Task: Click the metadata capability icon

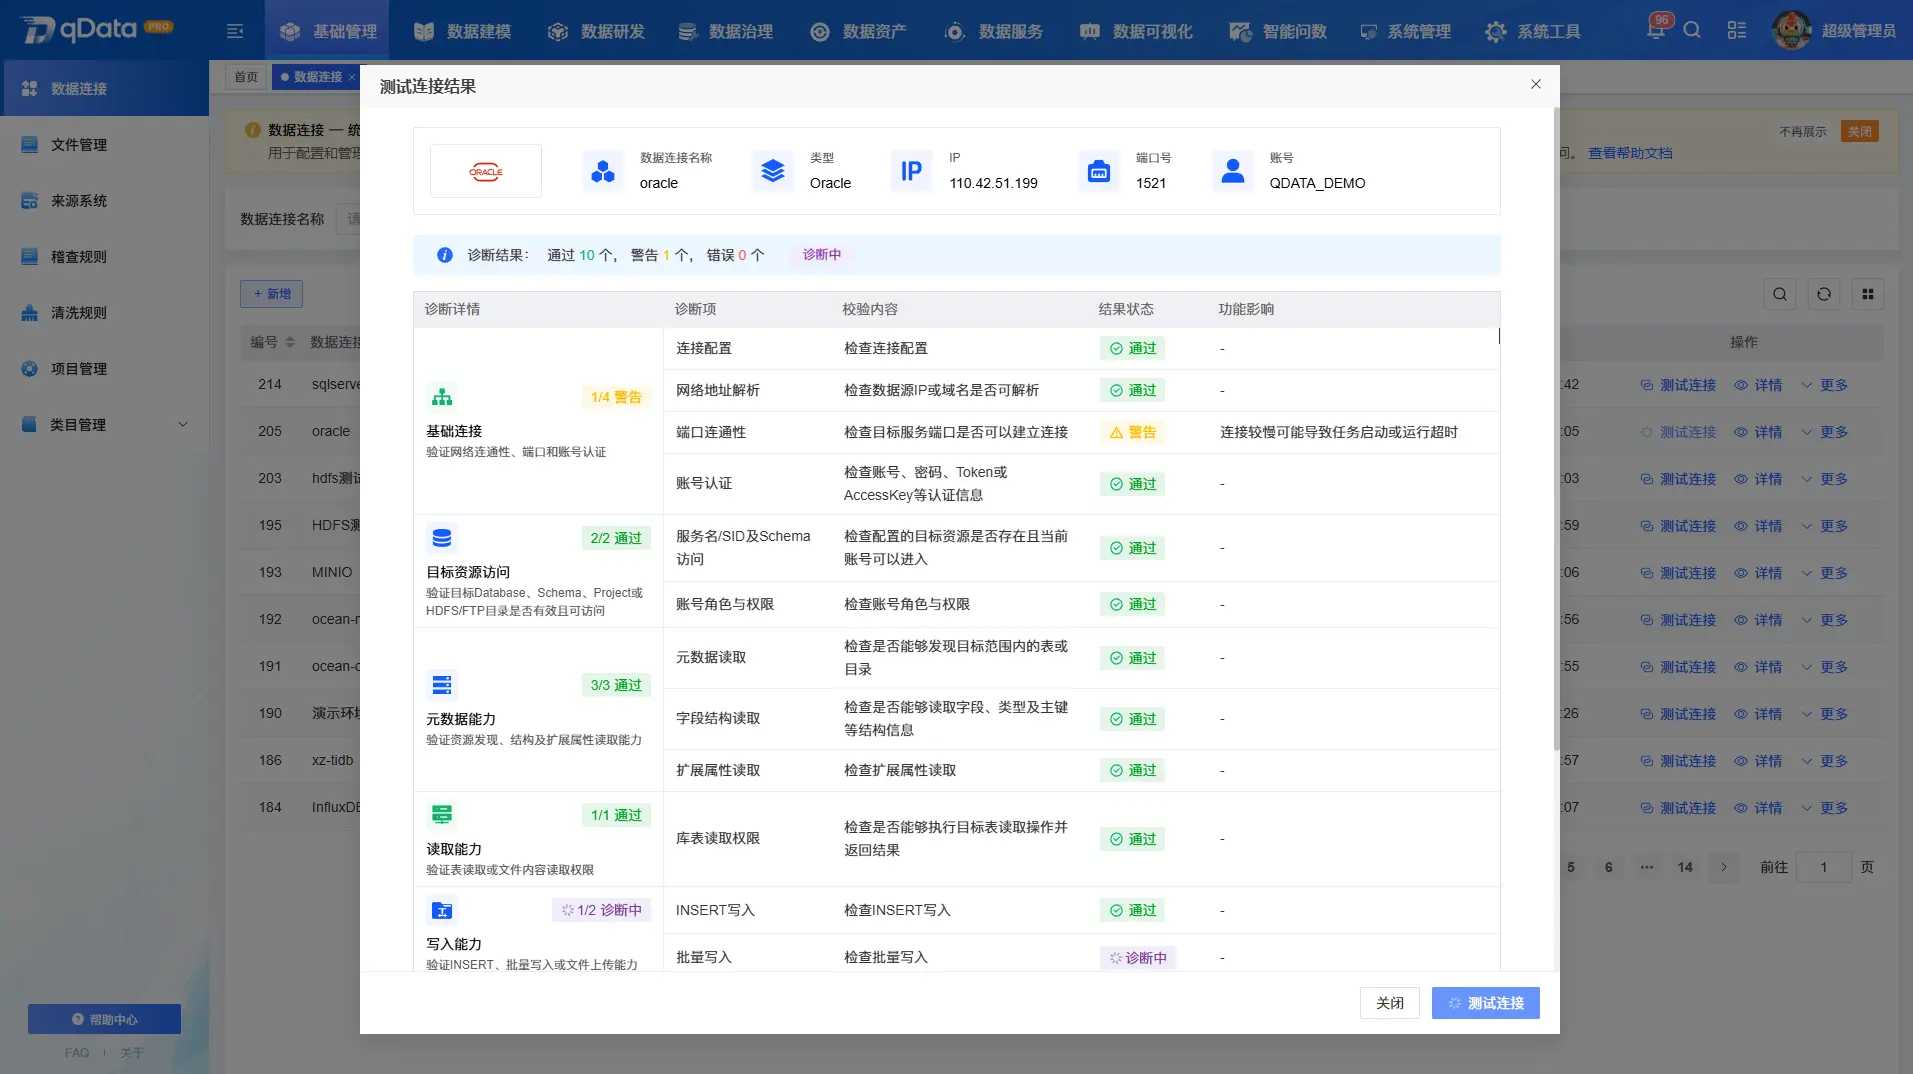Action: click(442, 685)
